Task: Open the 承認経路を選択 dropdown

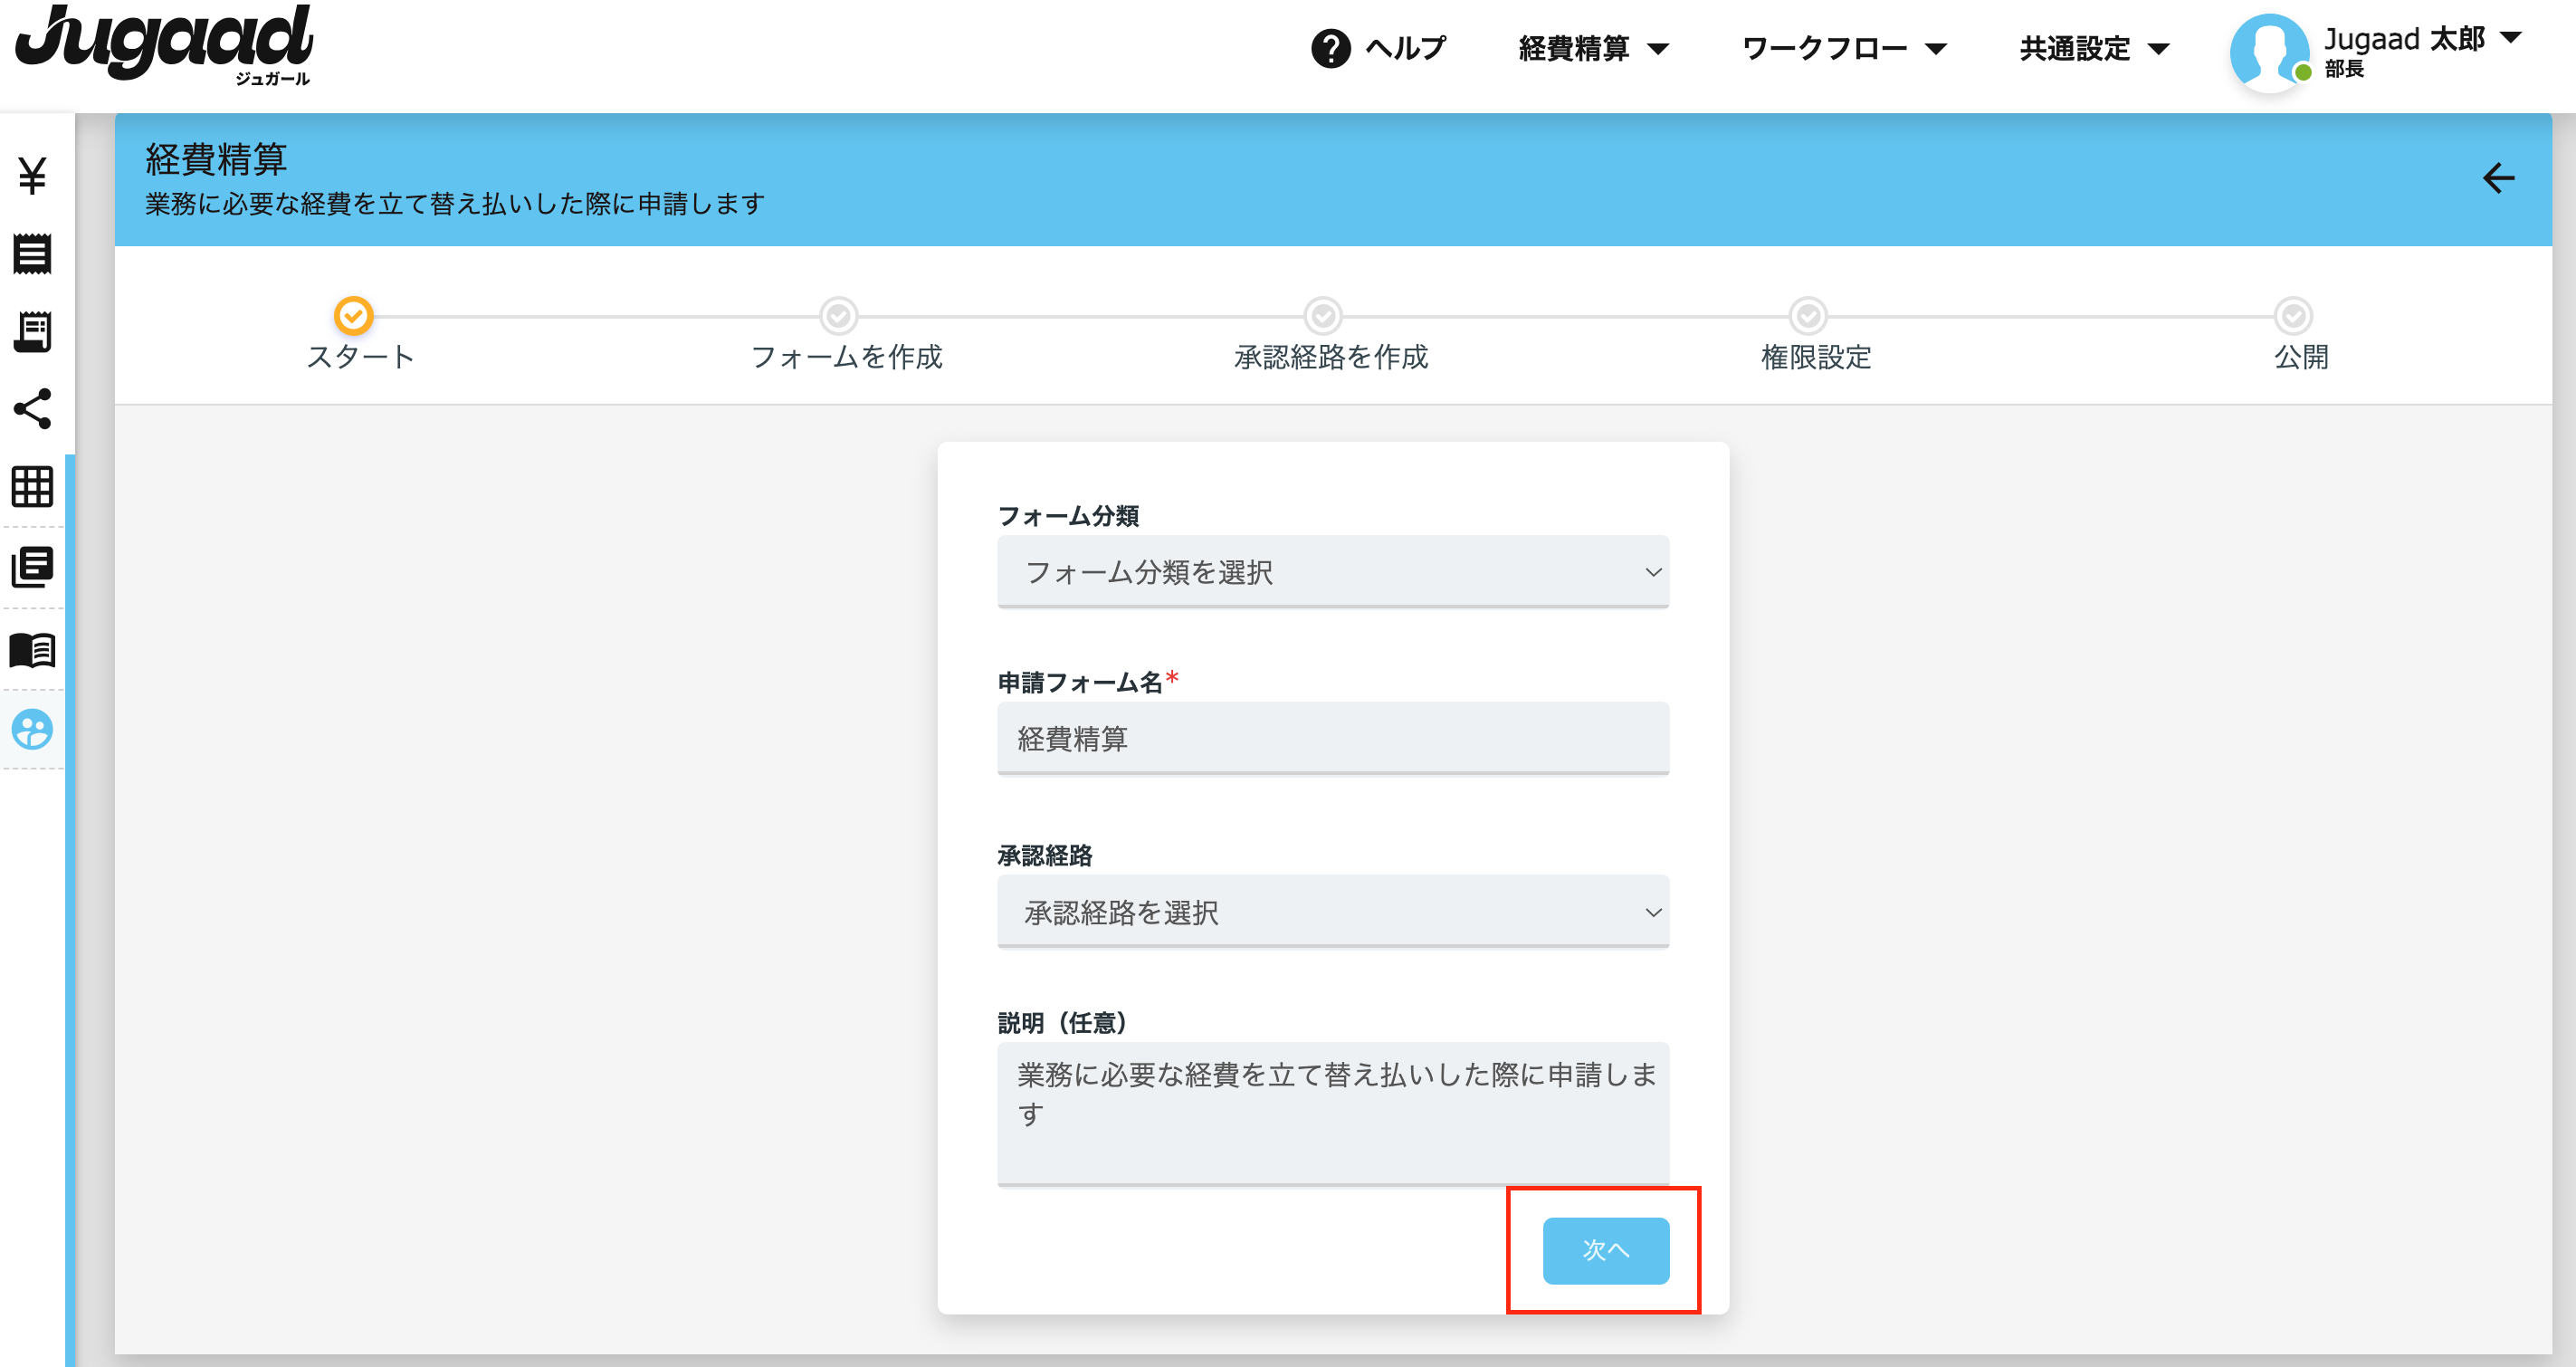Action: click(1333, 912)
